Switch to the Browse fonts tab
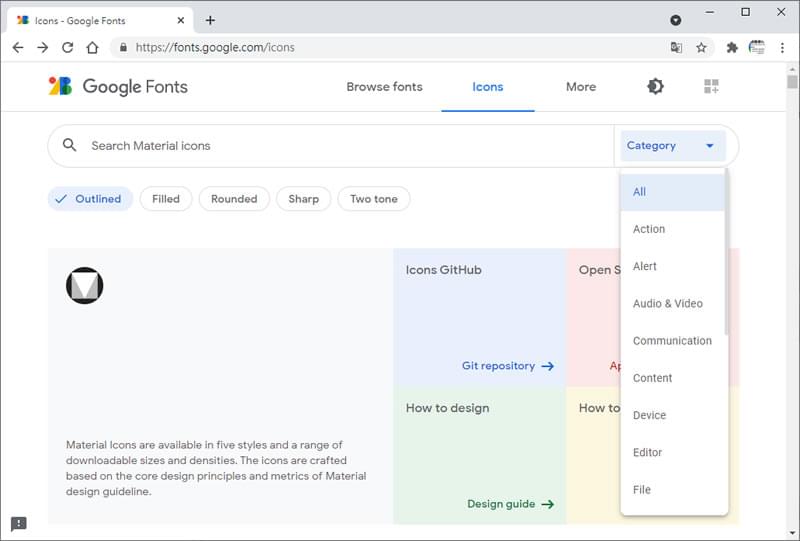Image resolution: width=800 pixels, height=541 pixels. coord(384,87)
